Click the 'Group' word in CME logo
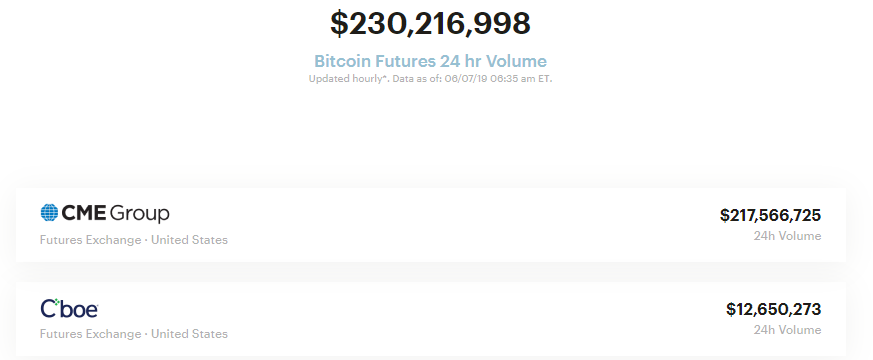The width and height of the screenshot is (873, 360). (140, 214)
